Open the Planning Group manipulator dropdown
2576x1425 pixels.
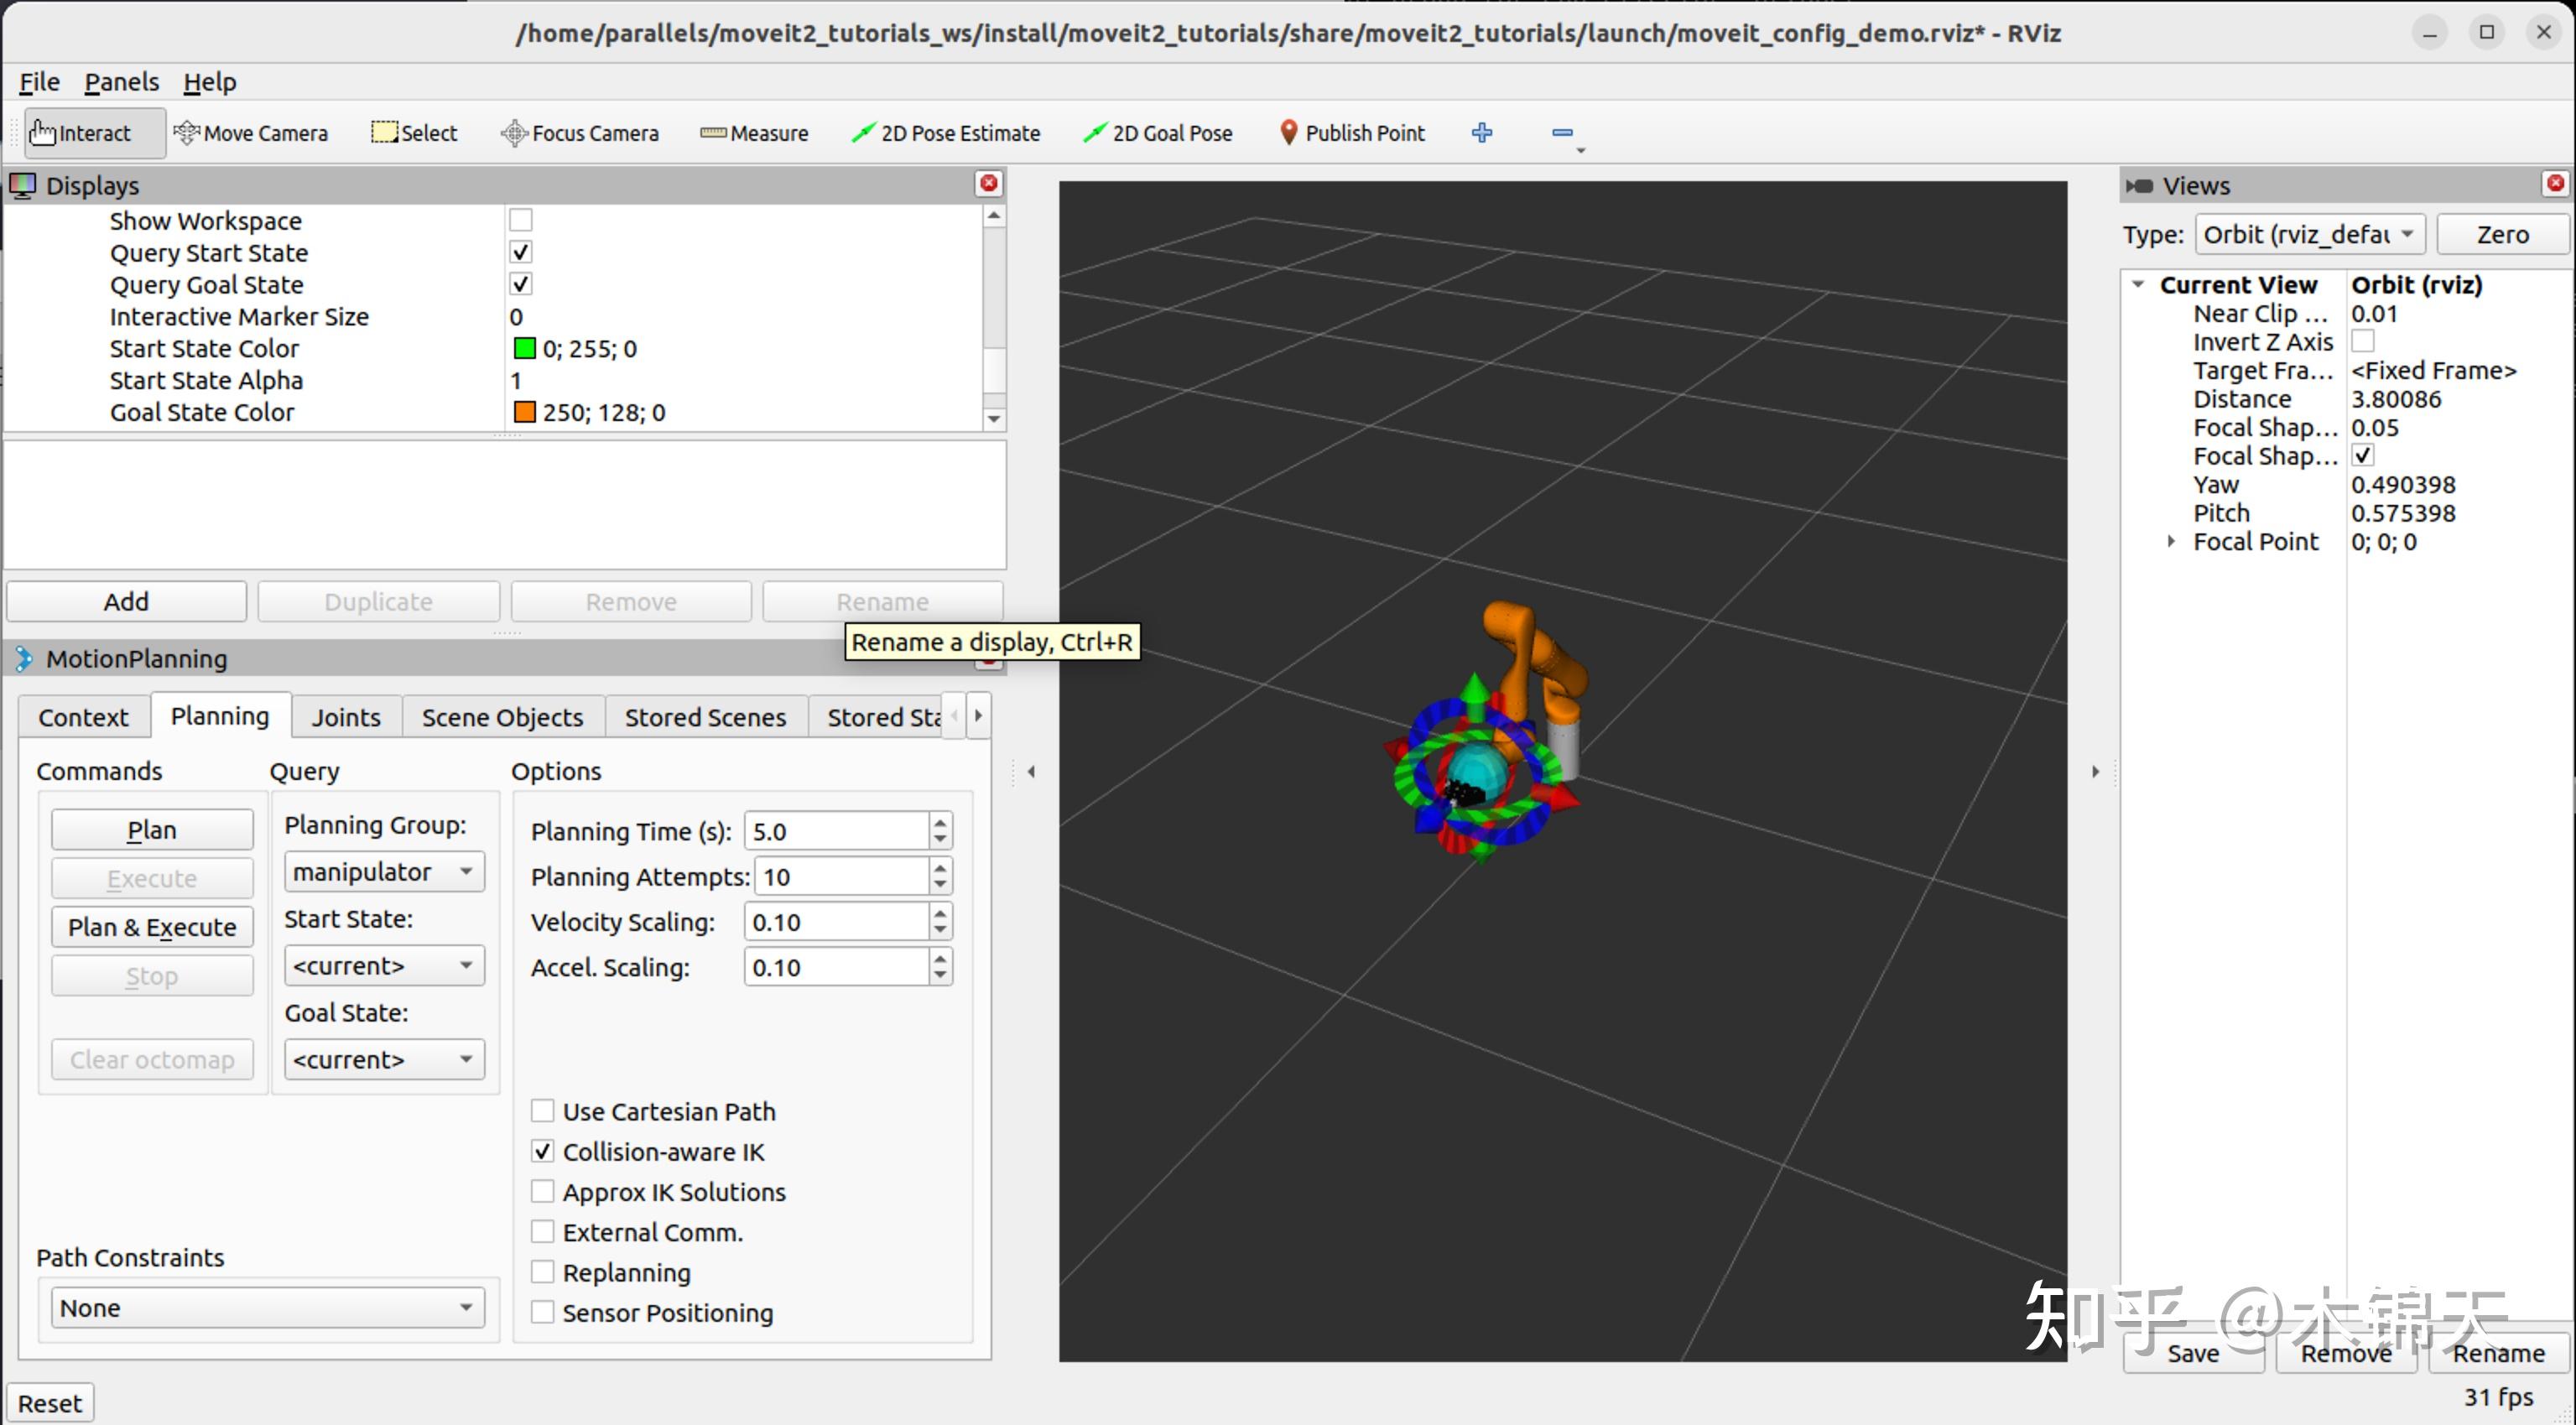point(383,870)
